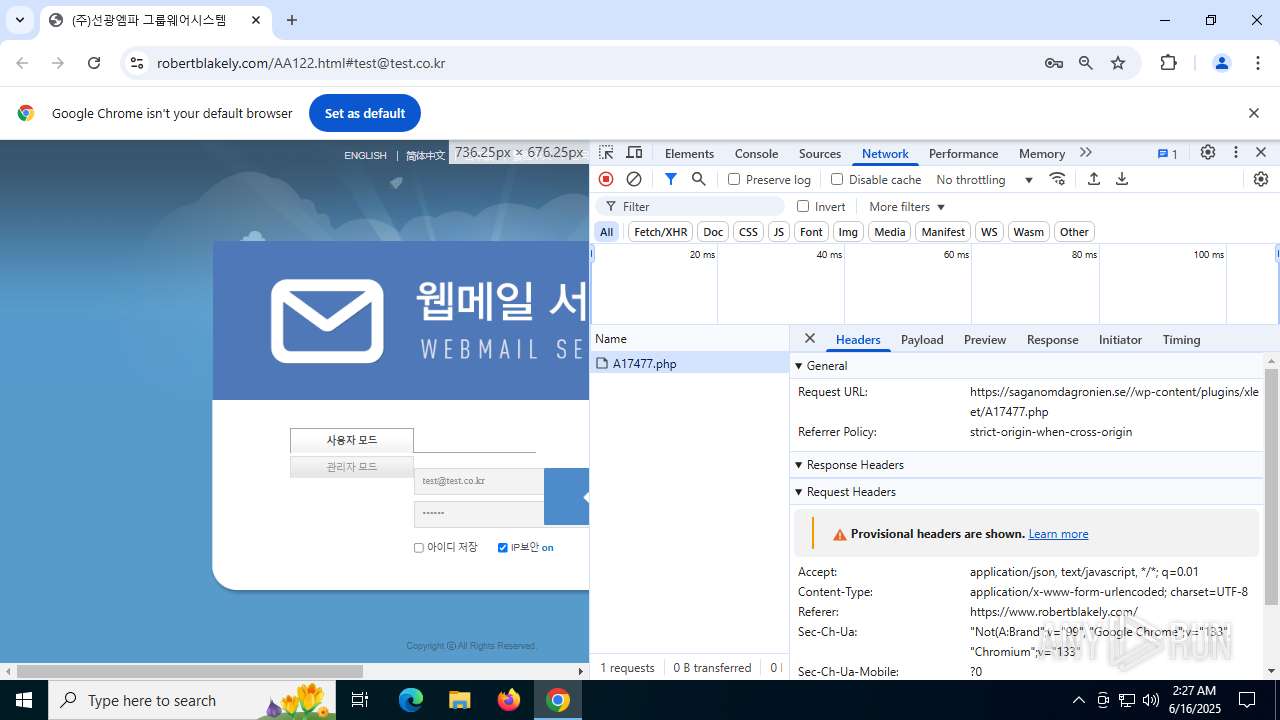The image size is (1280, 720).
Task: Filter requests by CSS
Action: pos(748,232)
